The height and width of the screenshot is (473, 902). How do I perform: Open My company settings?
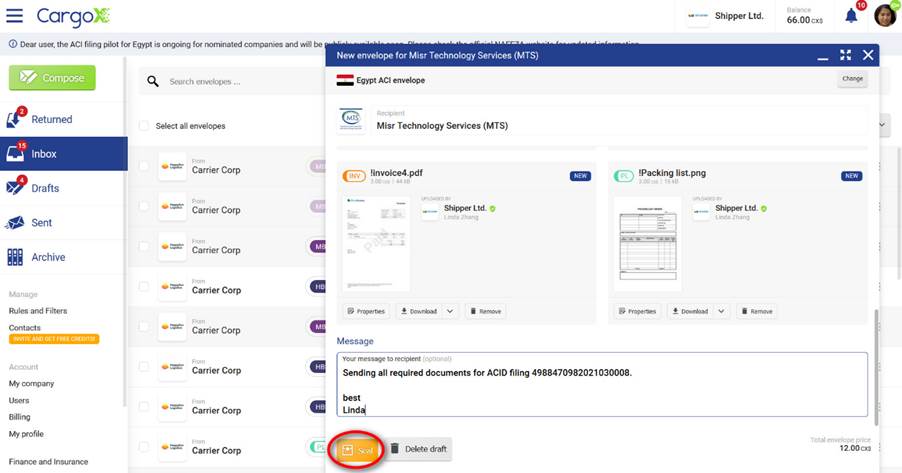click(x=32, y=384)
